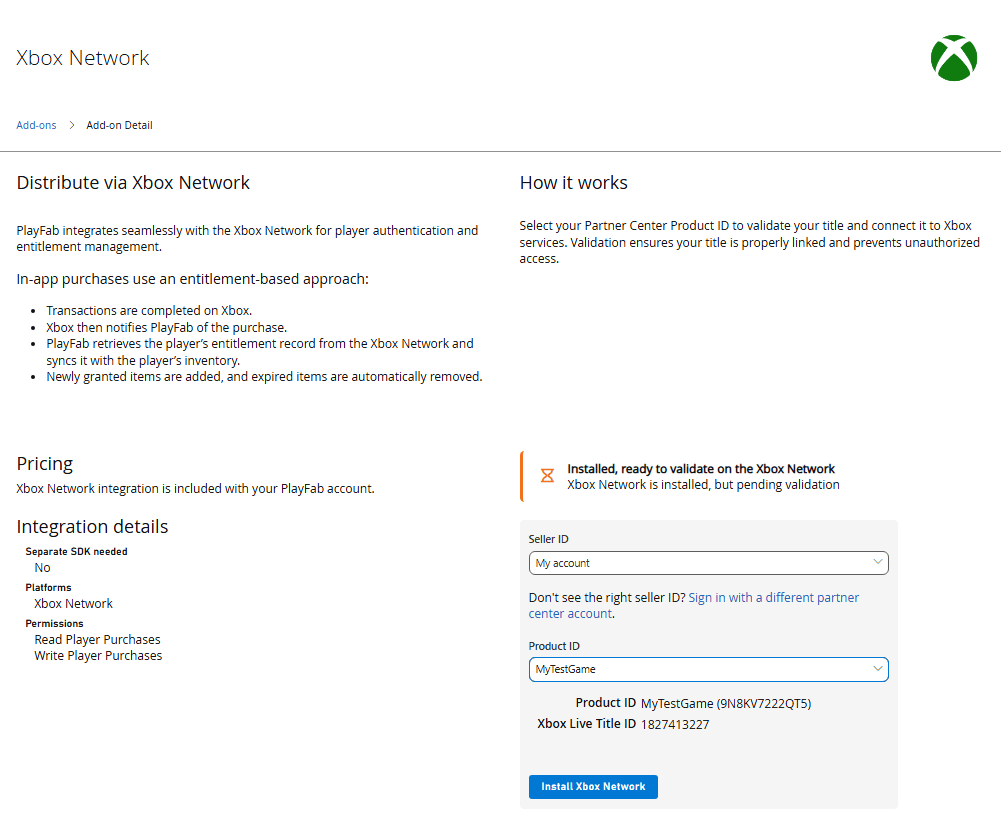Open the Seller ID dropdown showing My account
Viewport: 1001px width, 815px height.
tap(709, 563)
